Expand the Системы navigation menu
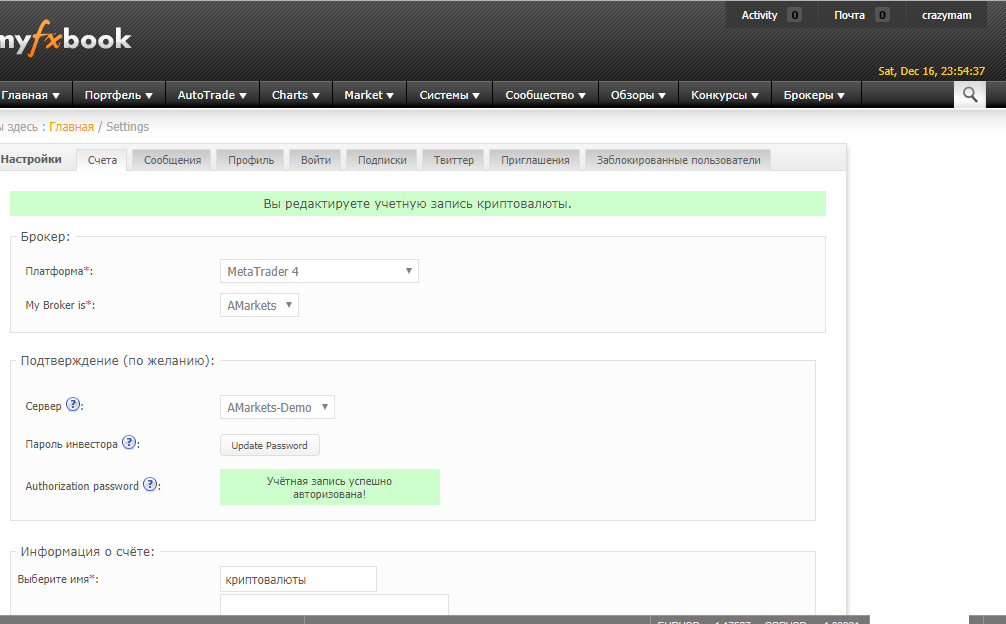This screenshot has height=624, width=1006. (450, 95)
